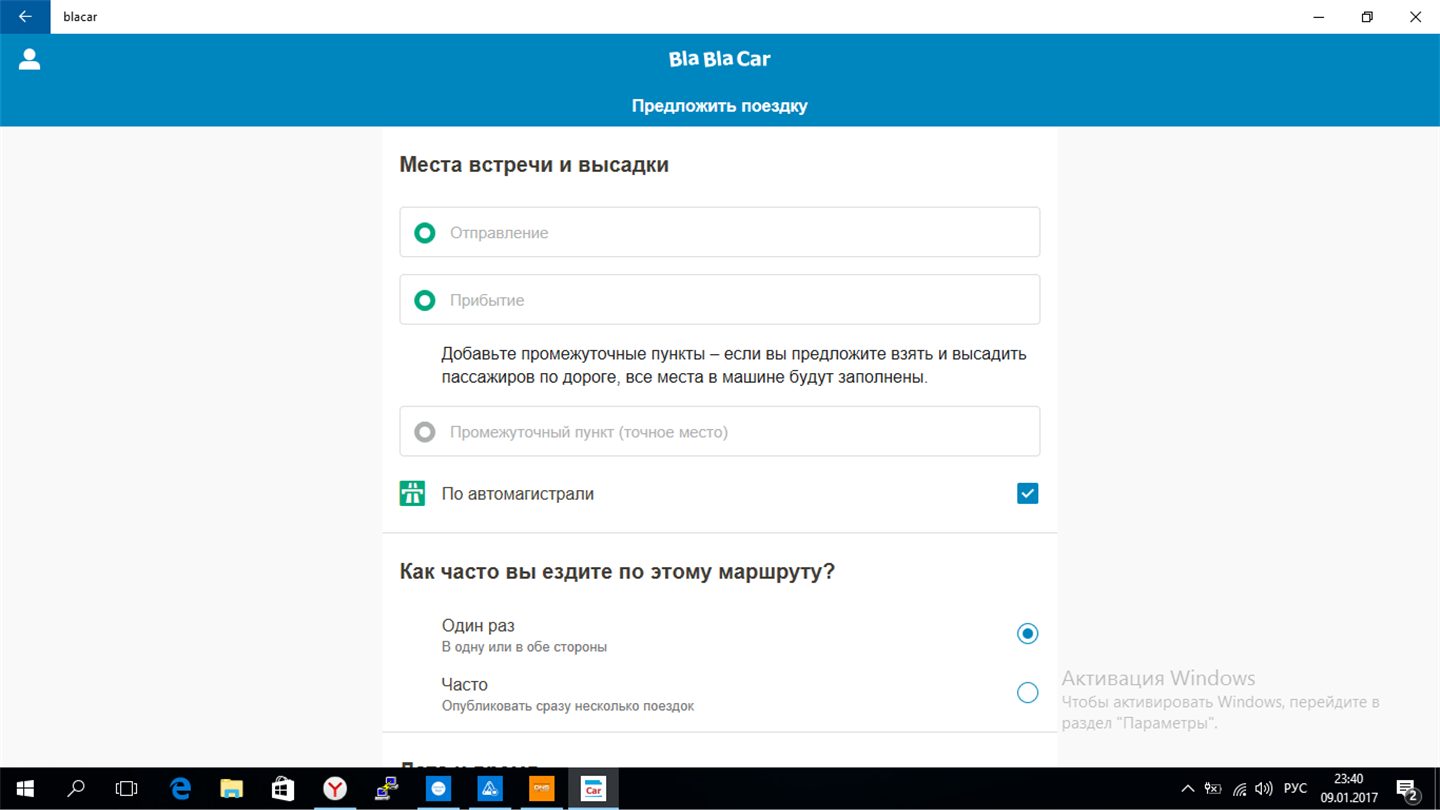Select the Часто radio button

[1027, 692]
